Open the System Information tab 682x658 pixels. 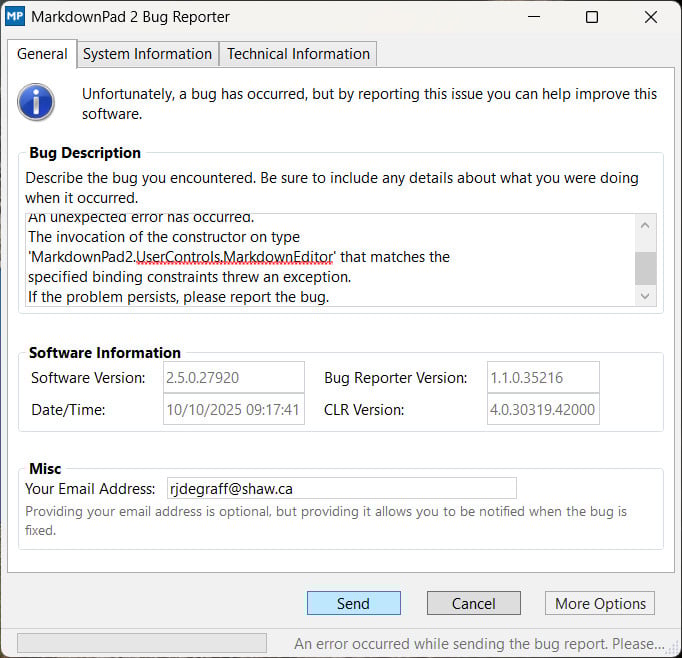point(147,54)
